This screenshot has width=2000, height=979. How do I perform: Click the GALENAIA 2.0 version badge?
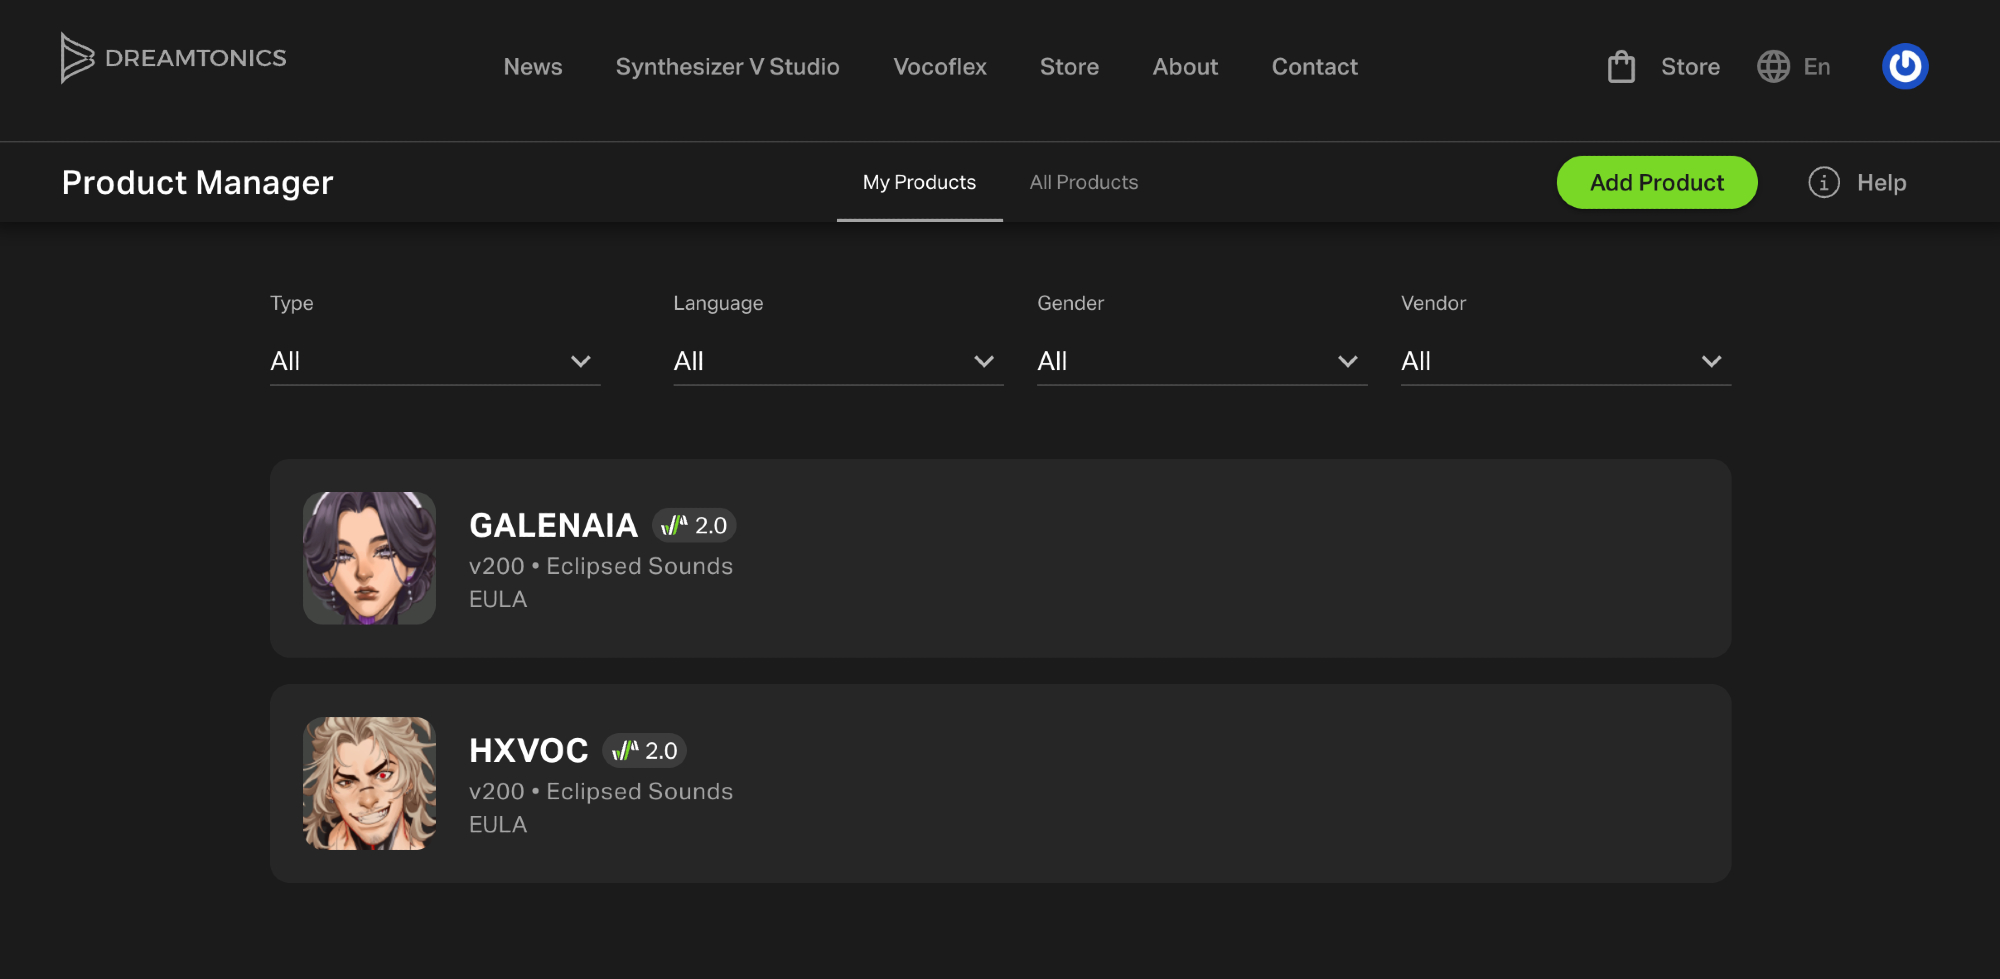[695, 526]
